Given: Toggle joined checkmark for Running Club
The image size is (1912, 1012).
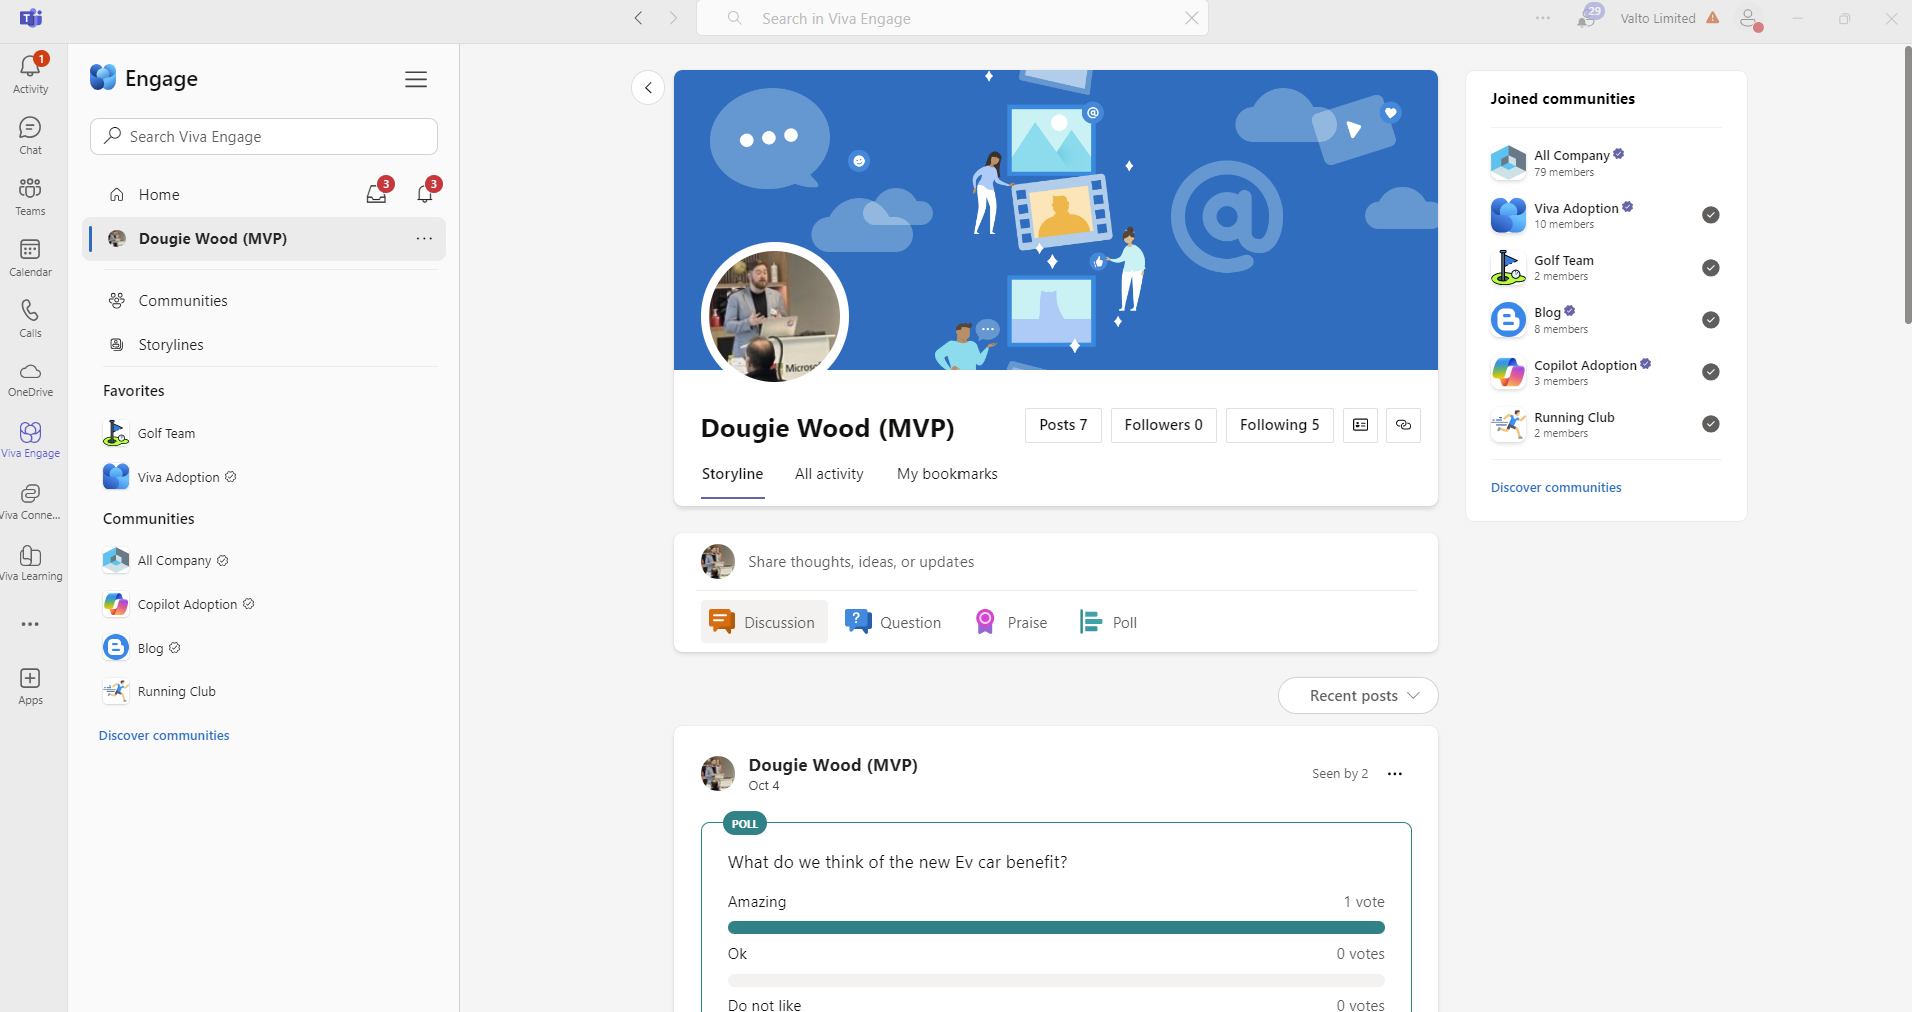Looking at the screenshot, I should coord(1711,424).
